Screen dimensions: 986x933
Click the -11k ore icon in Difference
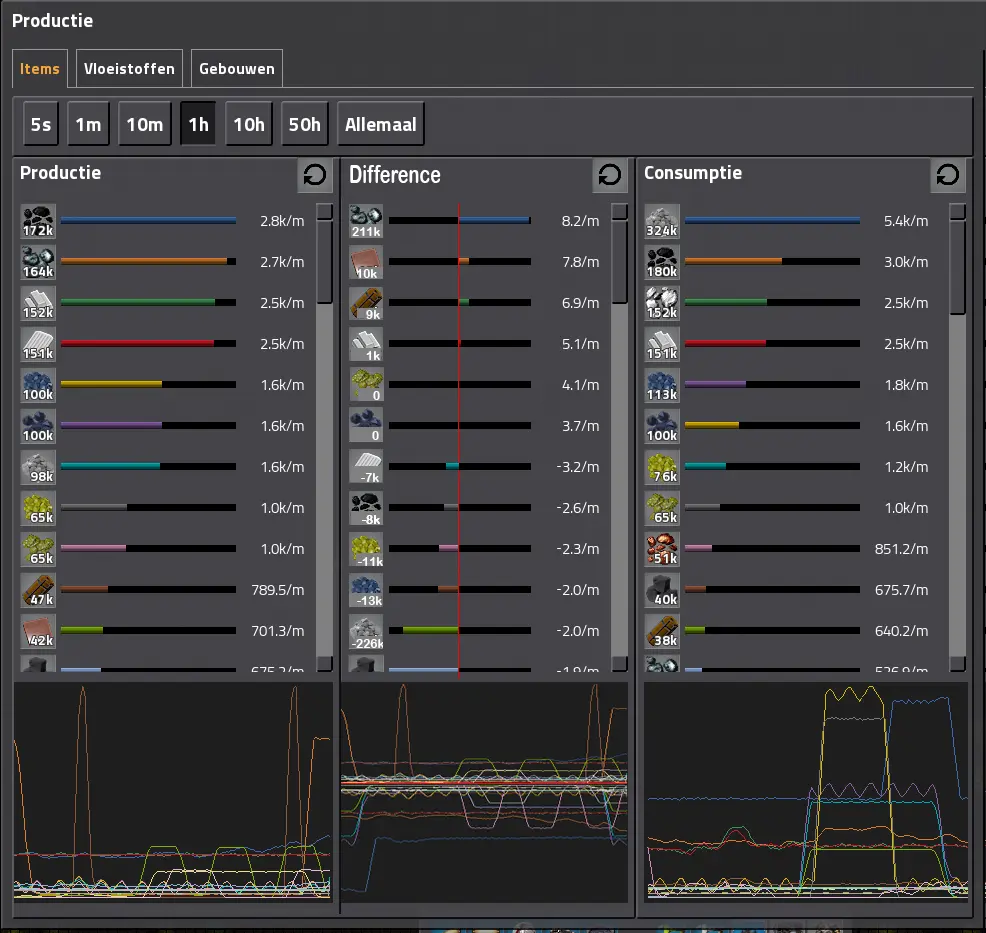coord(366,549)
